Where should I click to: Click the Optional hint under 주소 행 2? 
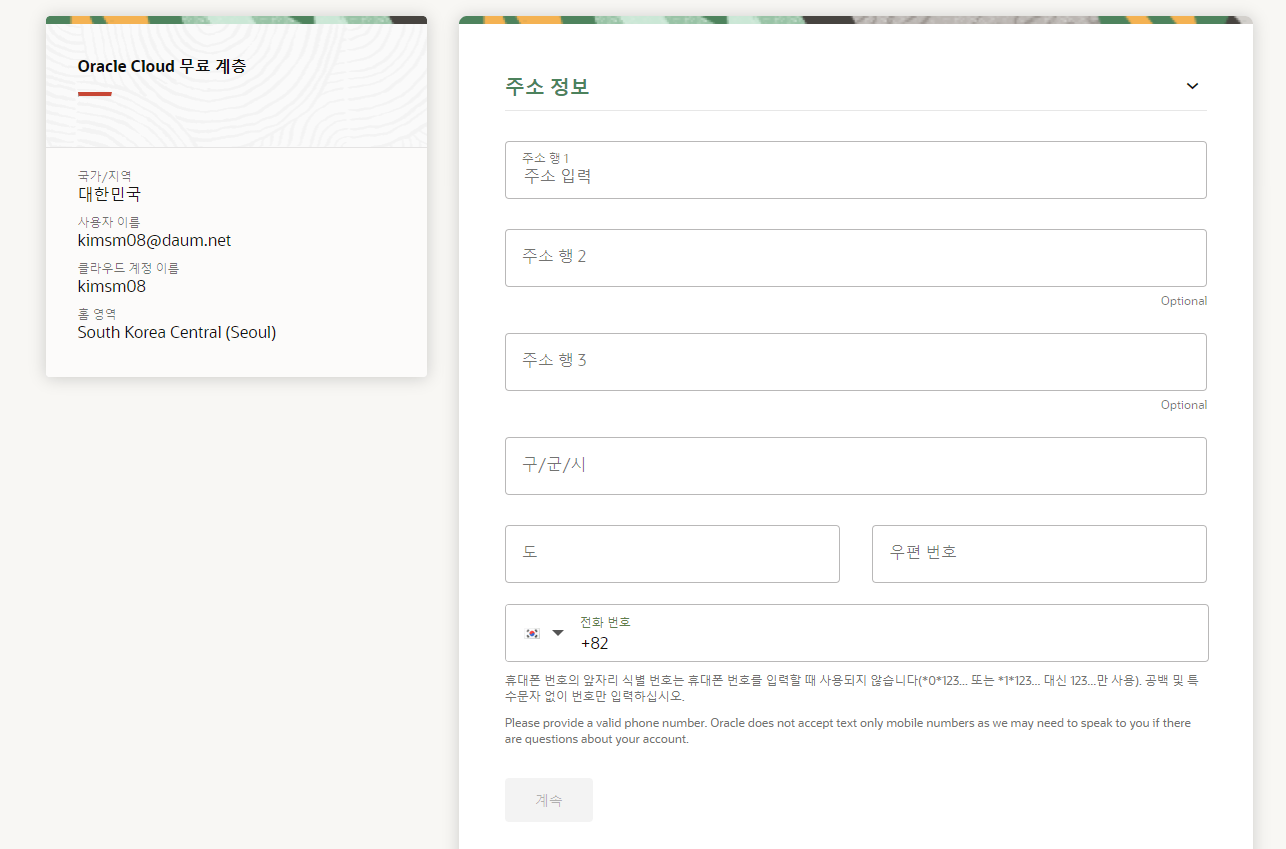[x=1184, y=301]
